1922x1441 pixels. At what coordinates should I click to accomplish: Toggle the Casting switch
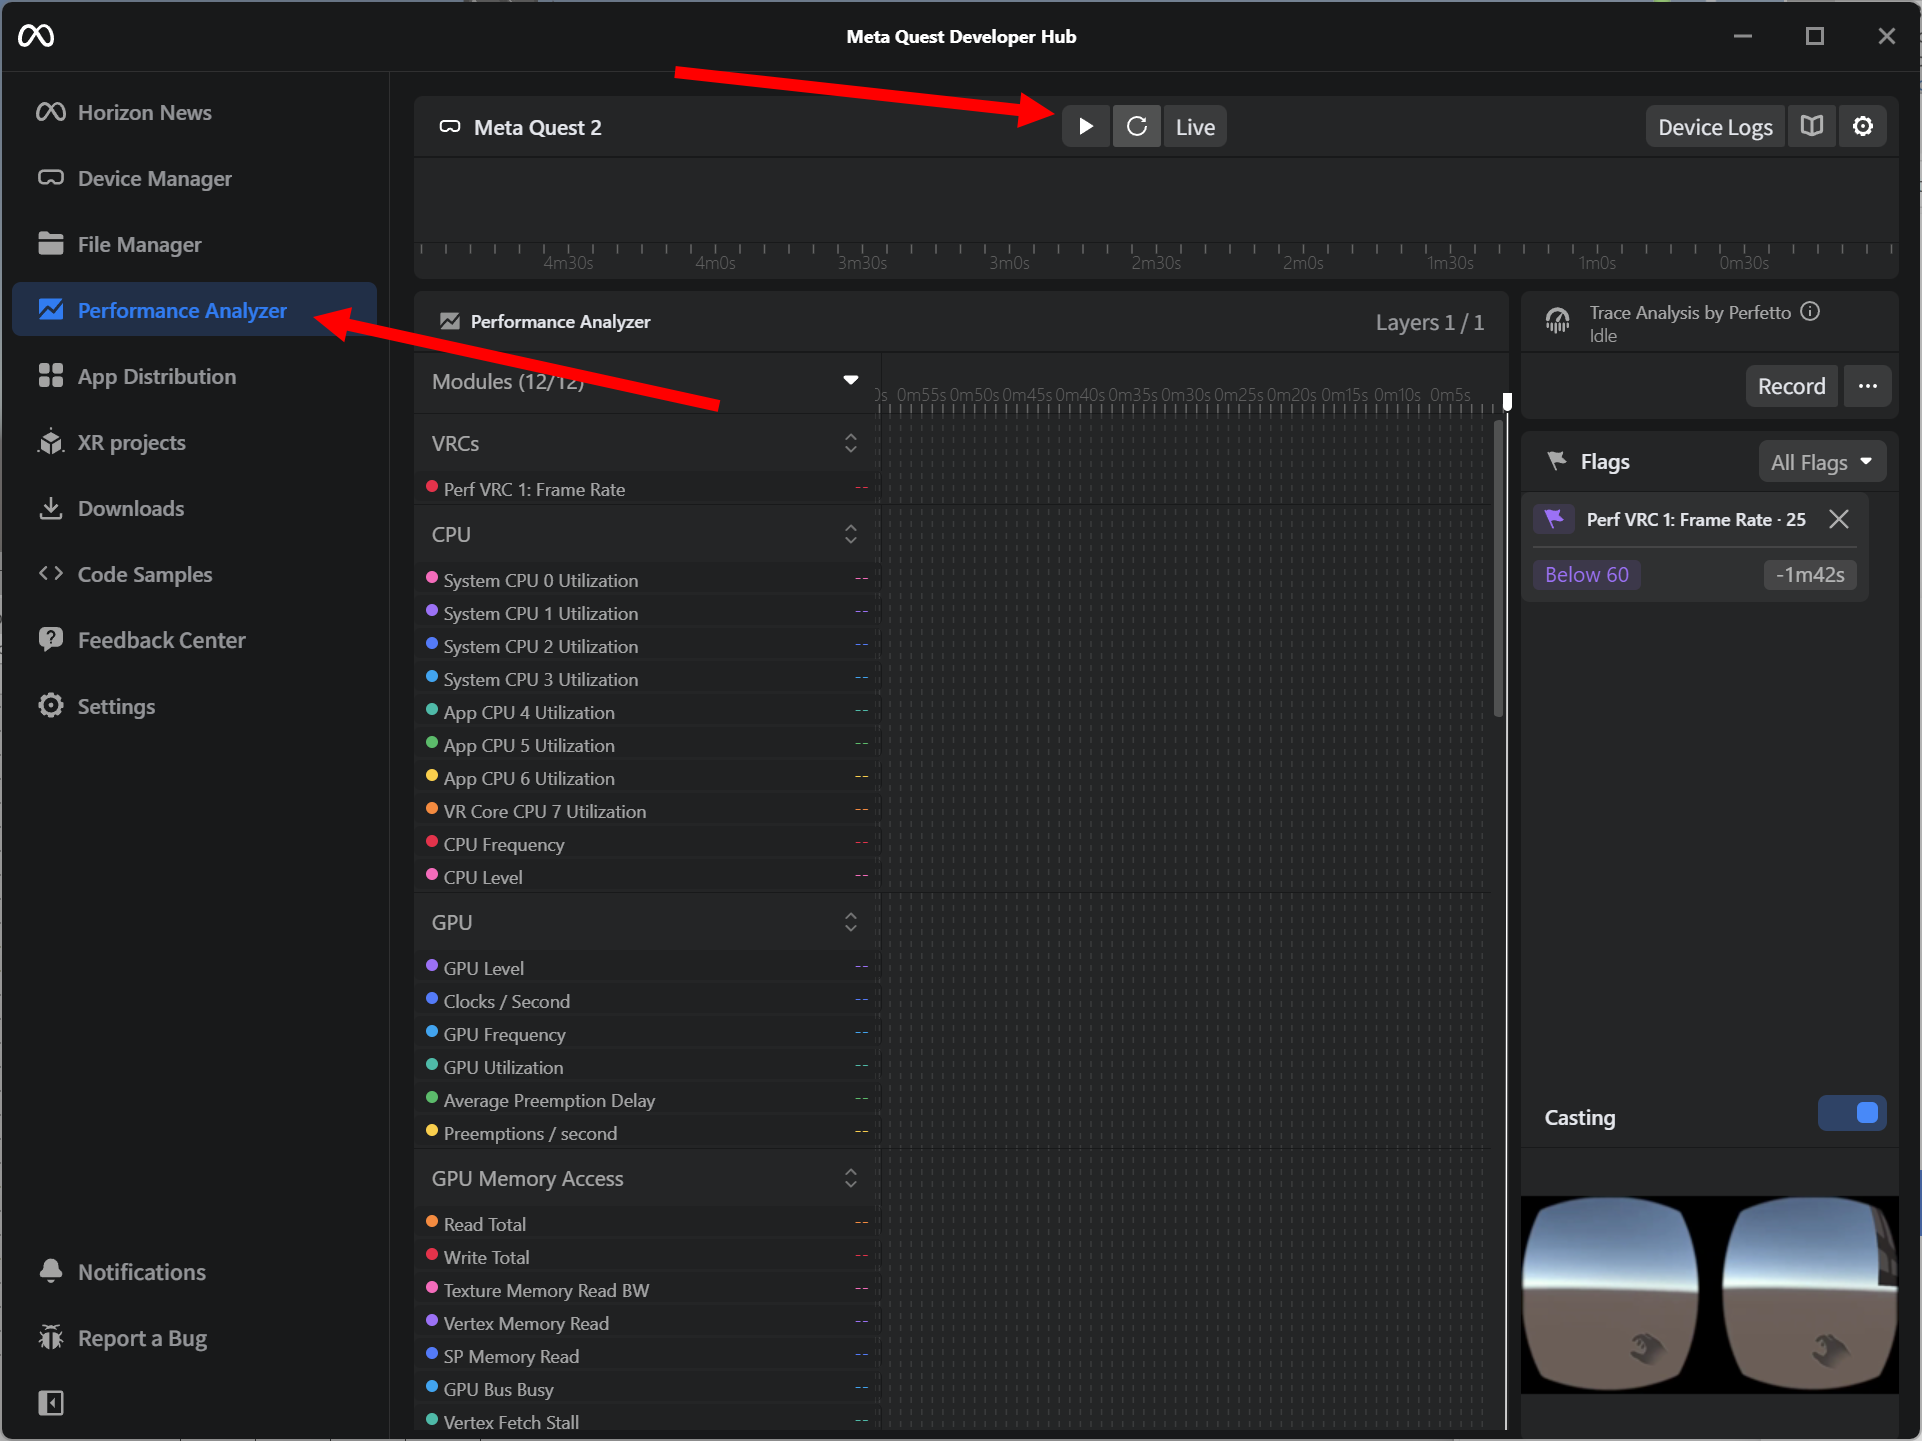pyautogui.click(x=1852, y=1114)
